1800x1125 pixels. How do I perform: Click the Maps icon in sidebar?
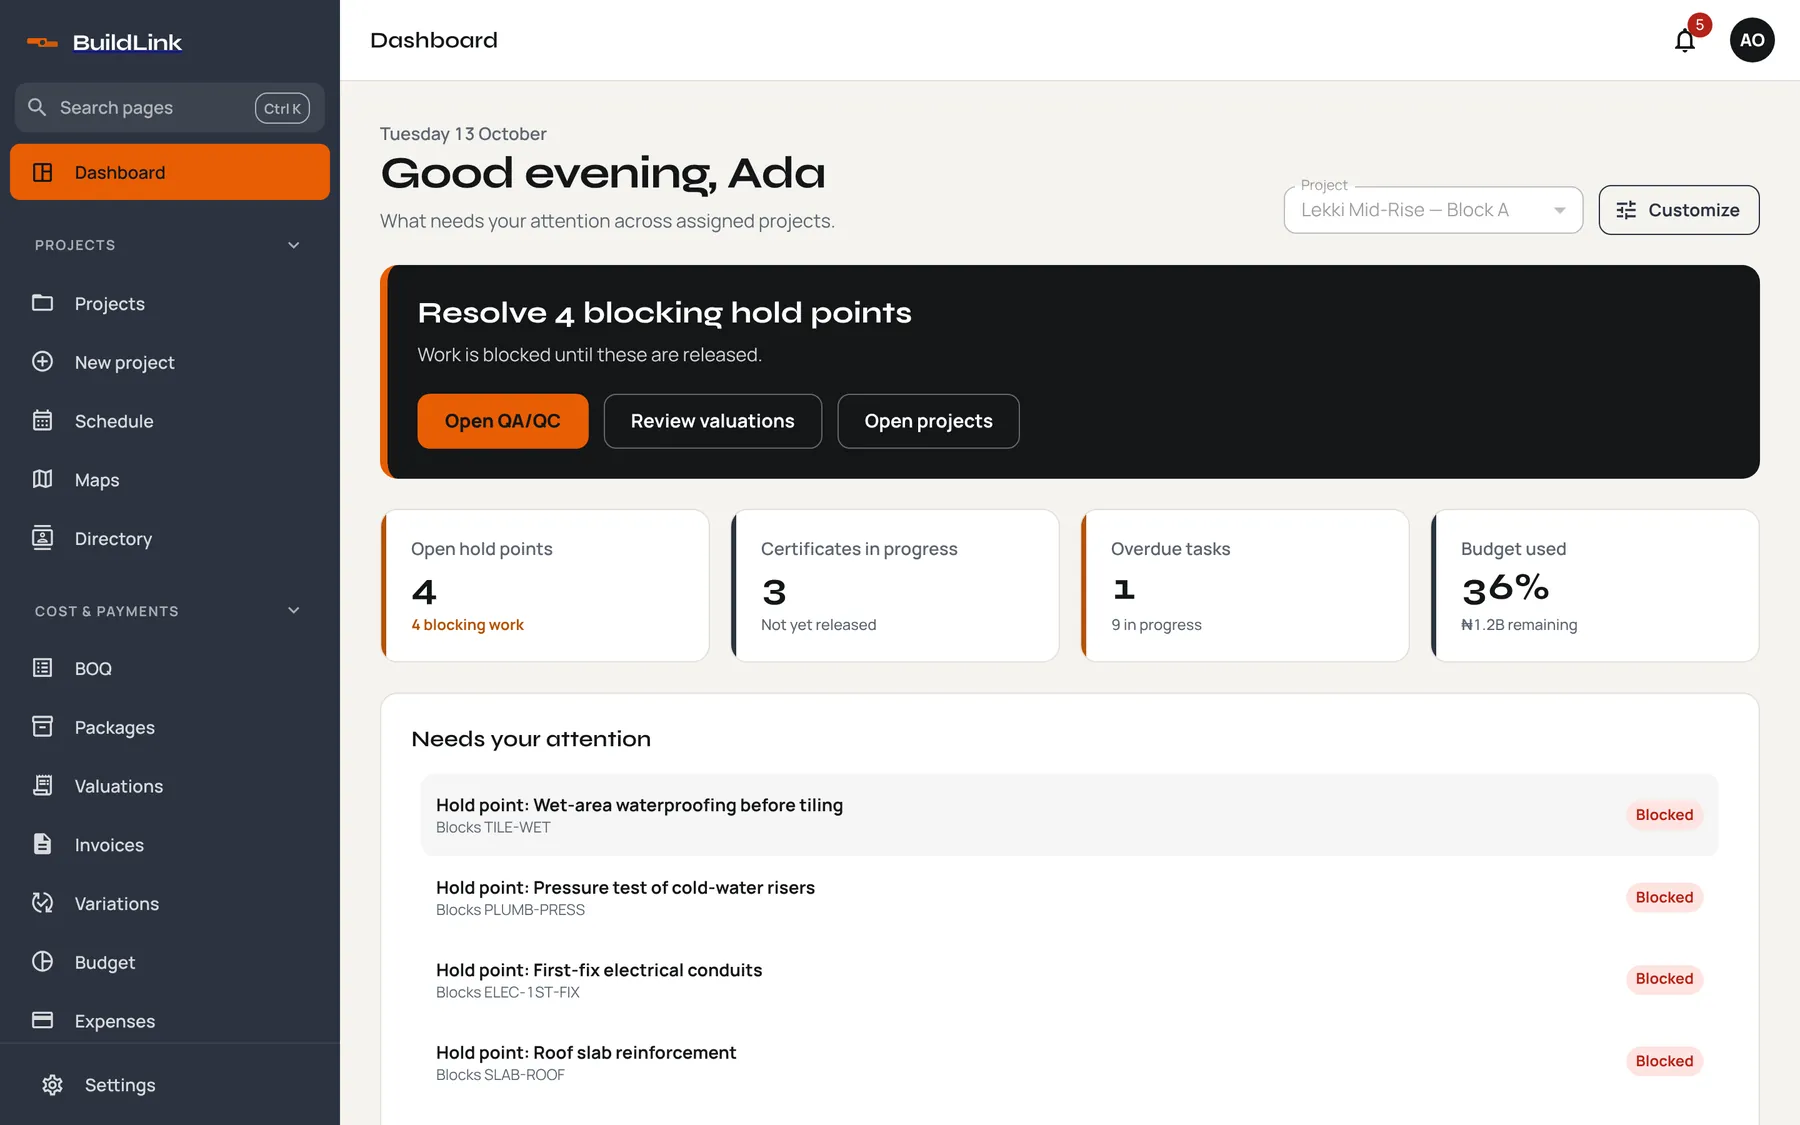tap(42, 480)
